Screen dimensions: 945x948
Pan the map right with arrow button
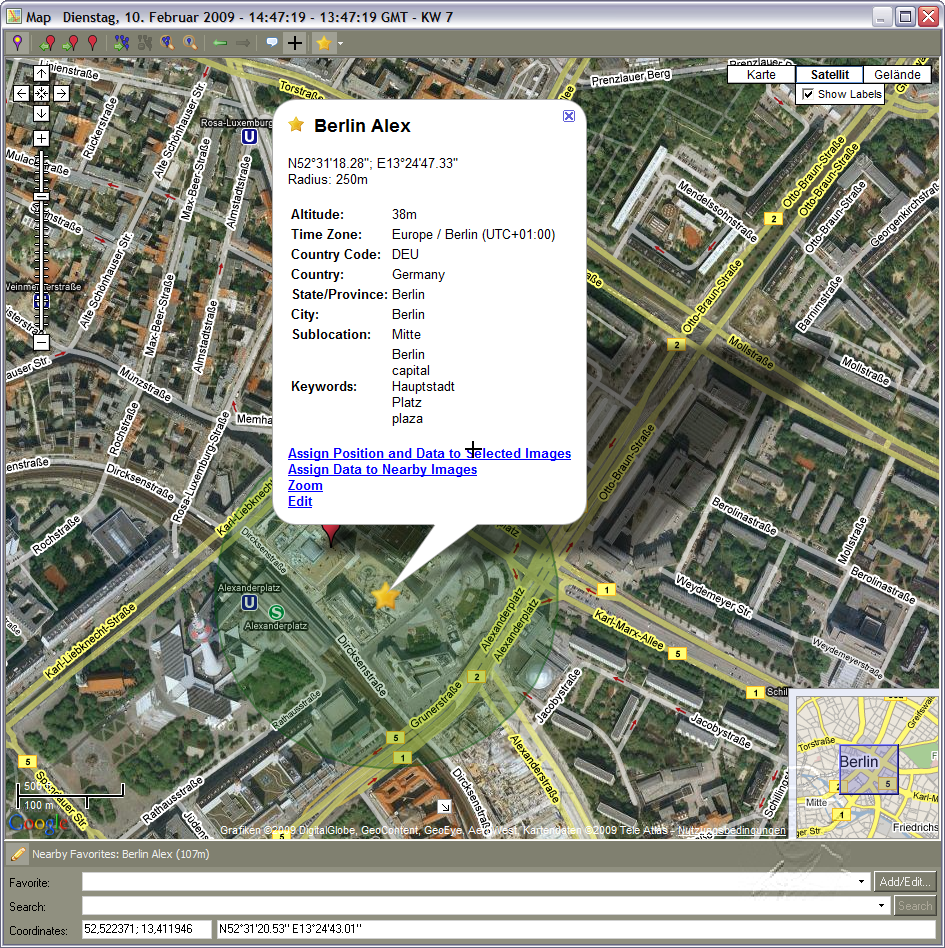point(61,93)
